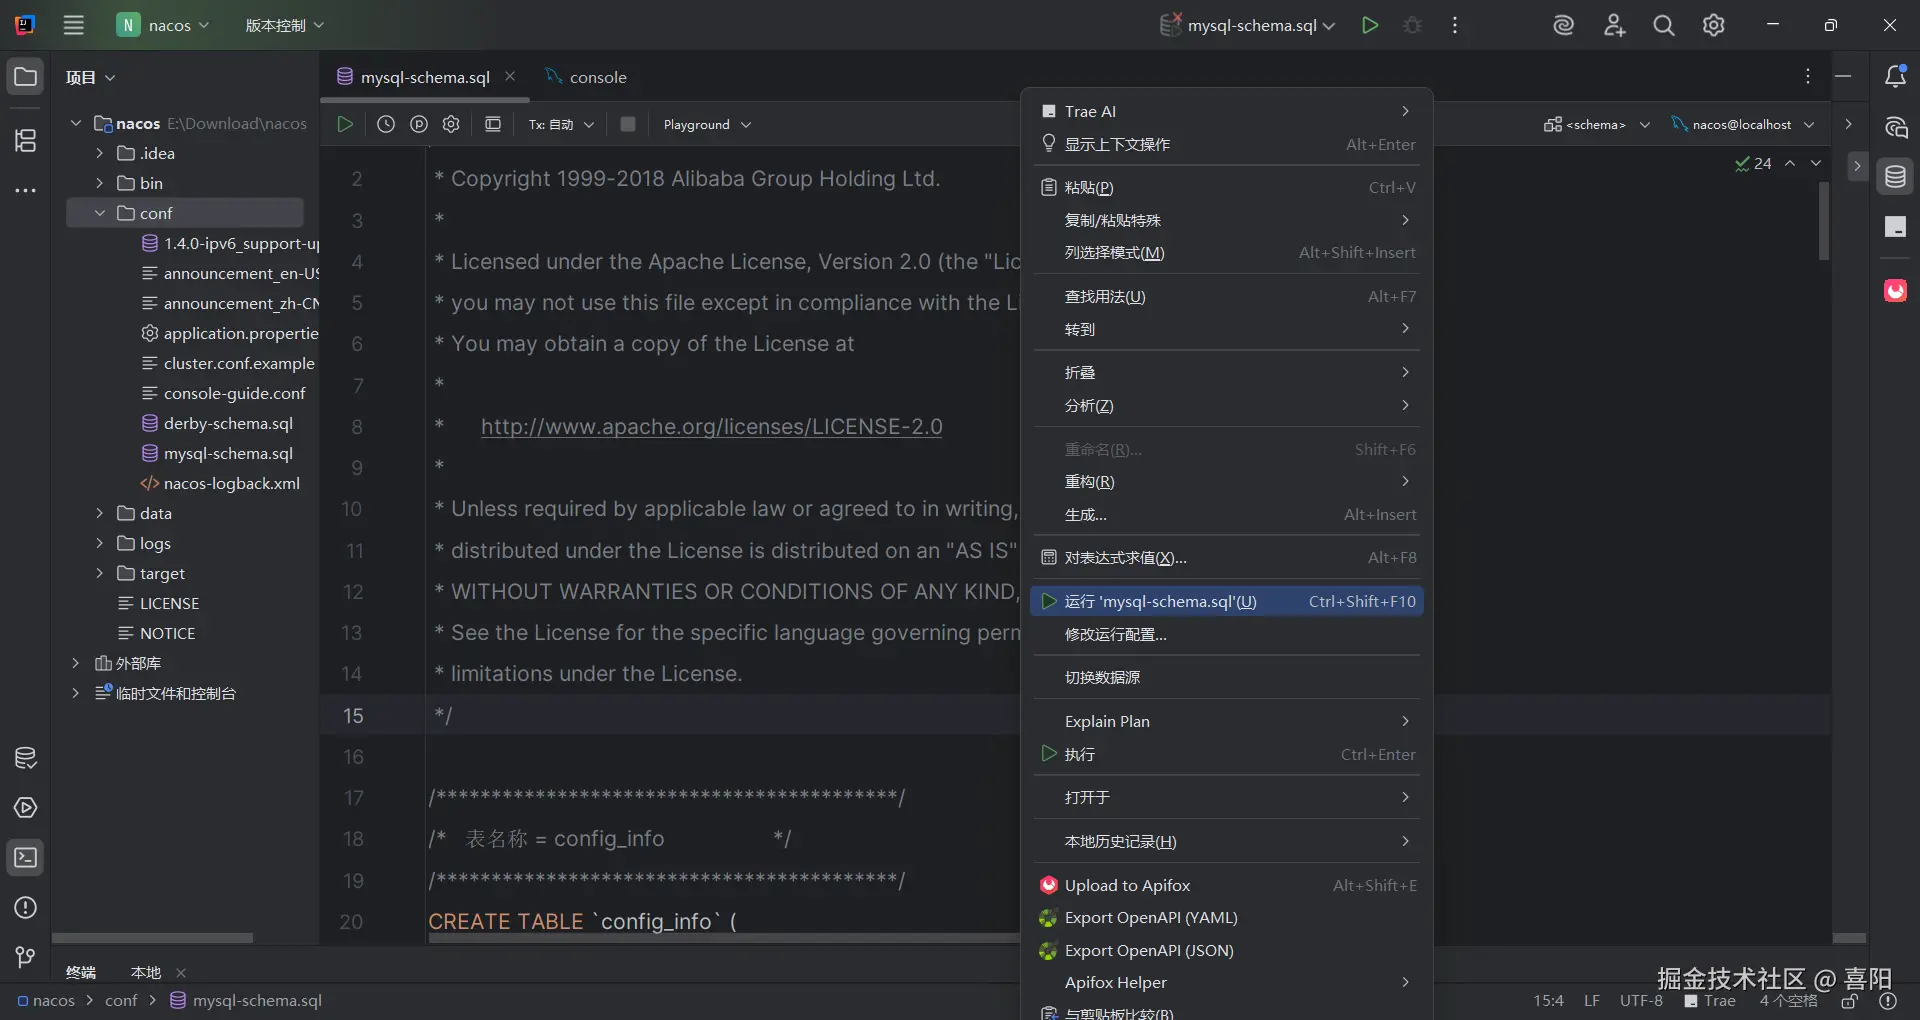Image resolution: width=1920 pixels, height=1020 pixels.
Task: Open the 版本控制 dropdown
Action: click(285, 25)
